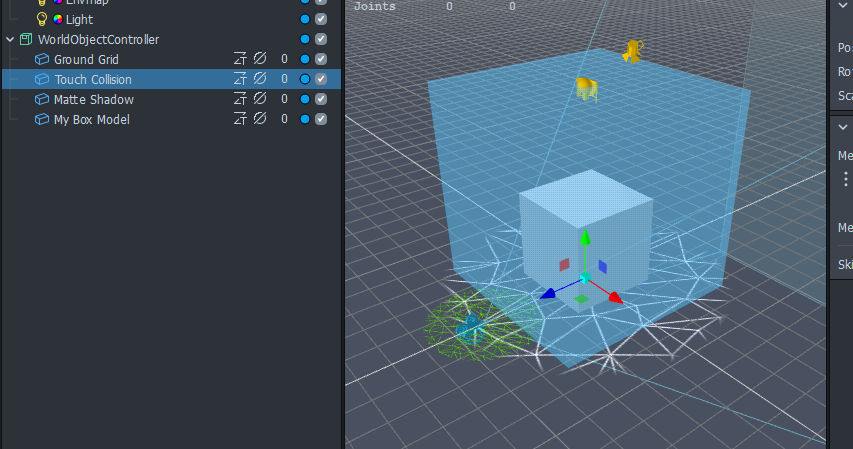Click the My Box Model cube icon

click(42, 119)
